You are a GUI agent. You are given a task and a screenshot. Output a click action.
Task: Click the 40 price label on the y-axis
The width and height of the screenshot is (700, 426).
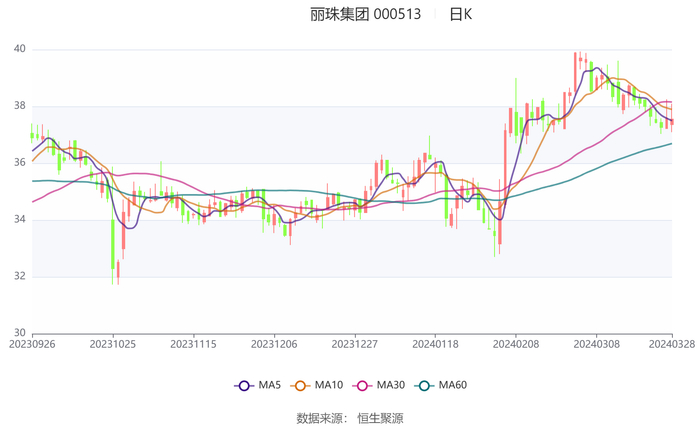click(19, 49)
